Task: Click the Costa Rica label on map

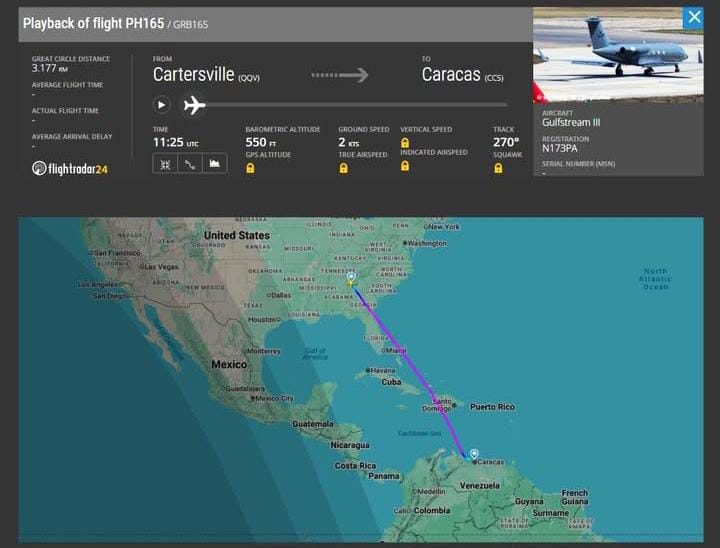Action: 355,466
